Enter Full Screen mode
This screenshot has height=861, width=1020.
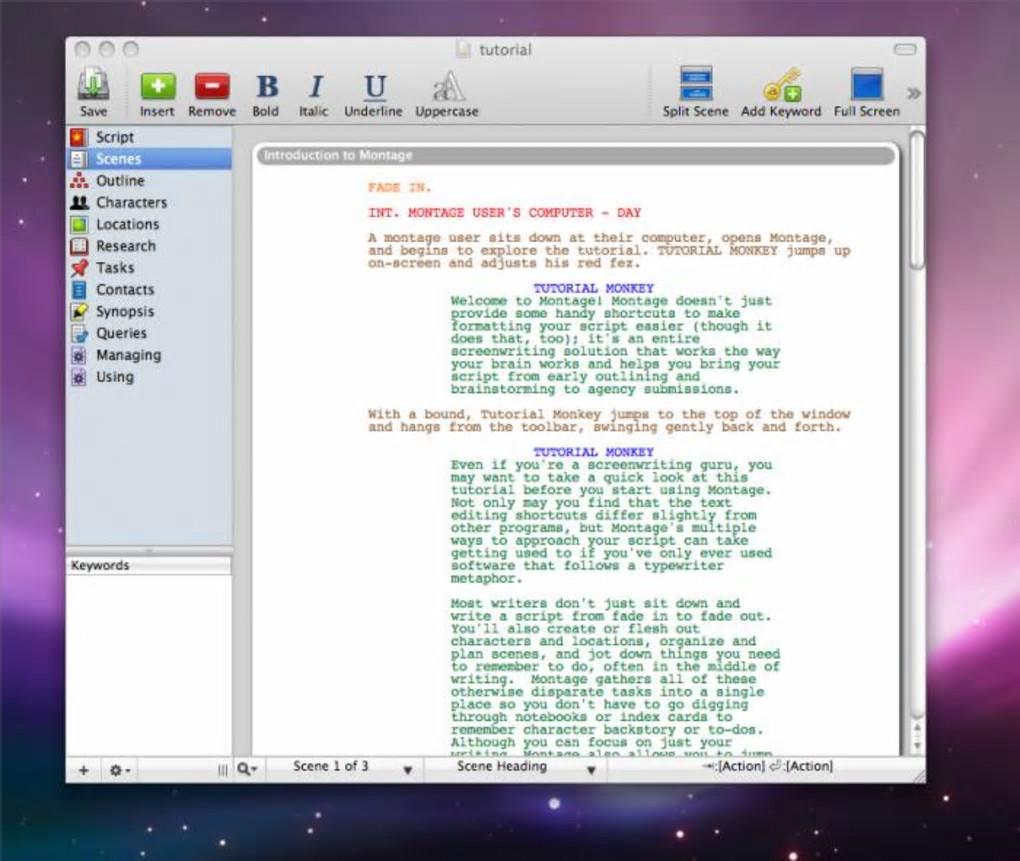pyautogui.click(x=866, y=85)
